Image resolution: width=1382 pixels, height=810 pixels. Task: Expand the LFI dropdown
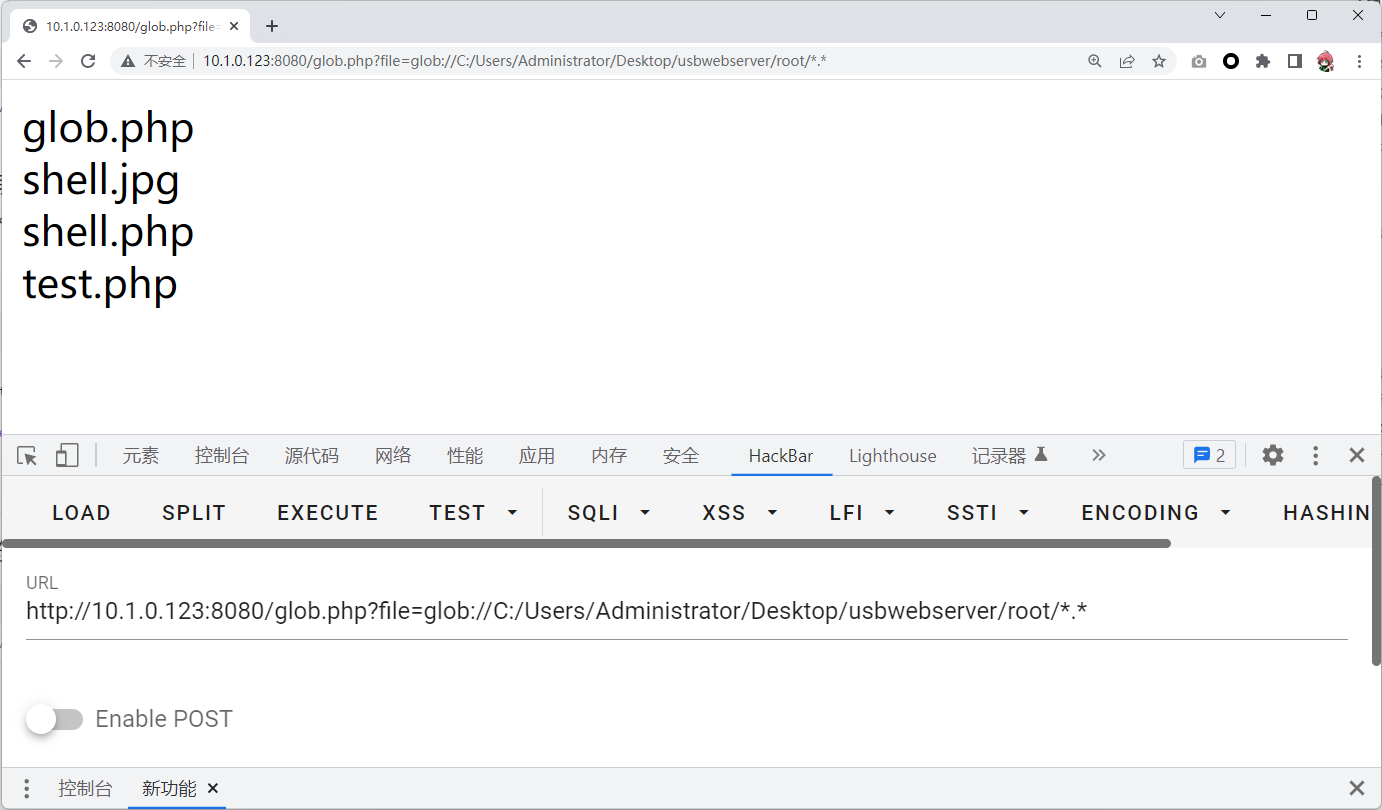point(862,513)
